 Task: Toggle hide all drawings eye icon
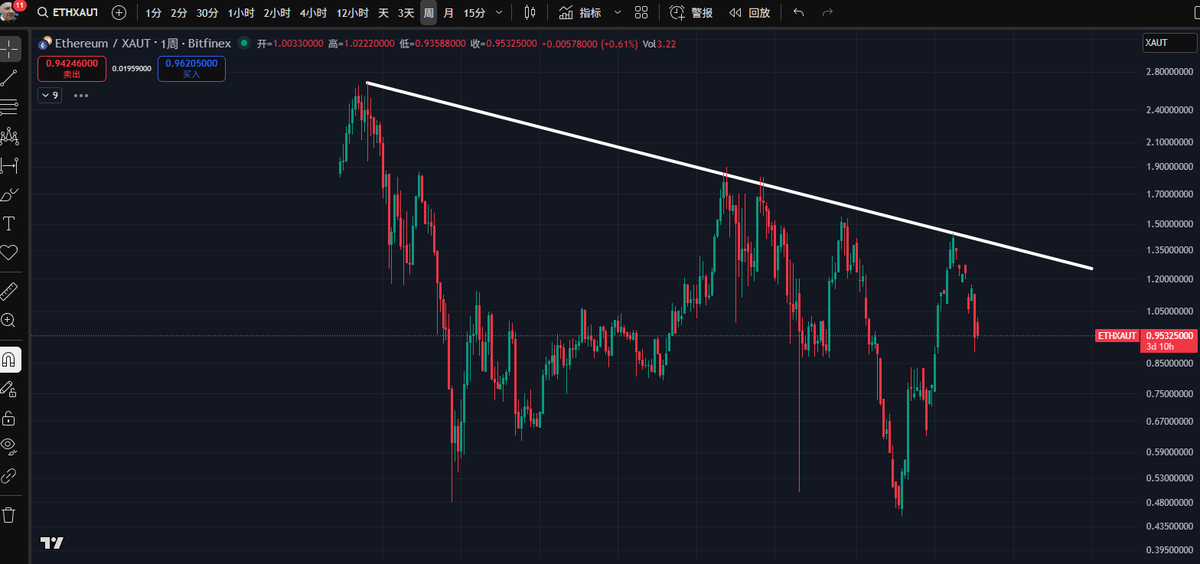pyautogui.click(x=9, y=446)
